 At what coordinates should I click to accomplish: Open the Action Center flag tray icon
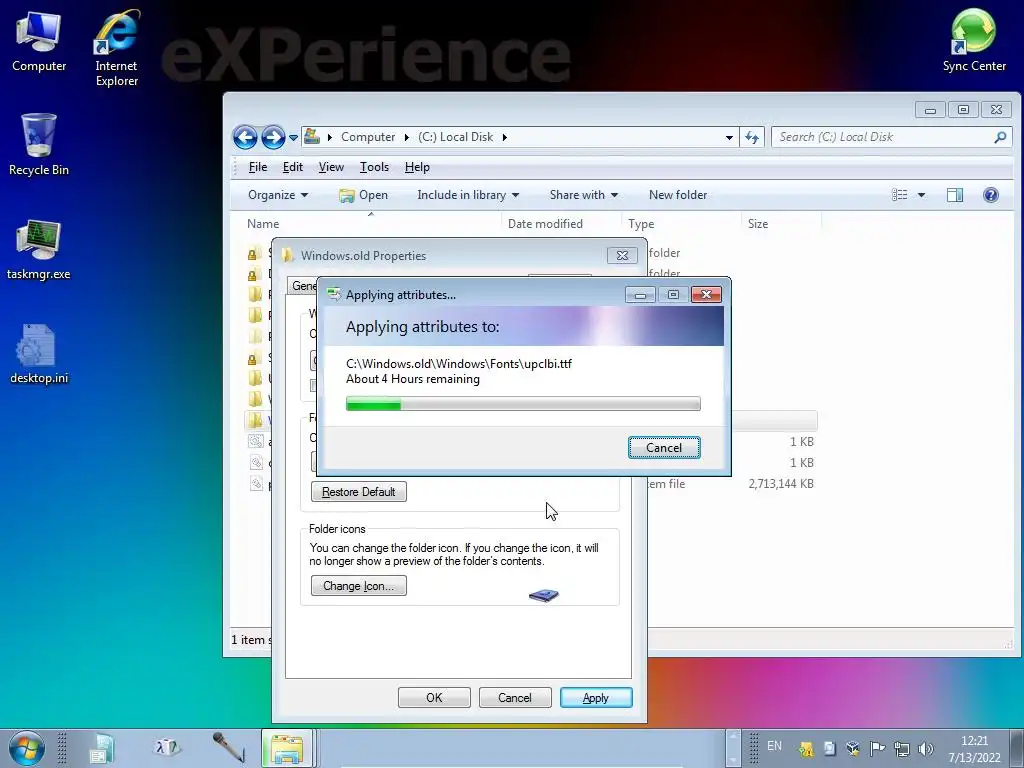coord(878,748)
